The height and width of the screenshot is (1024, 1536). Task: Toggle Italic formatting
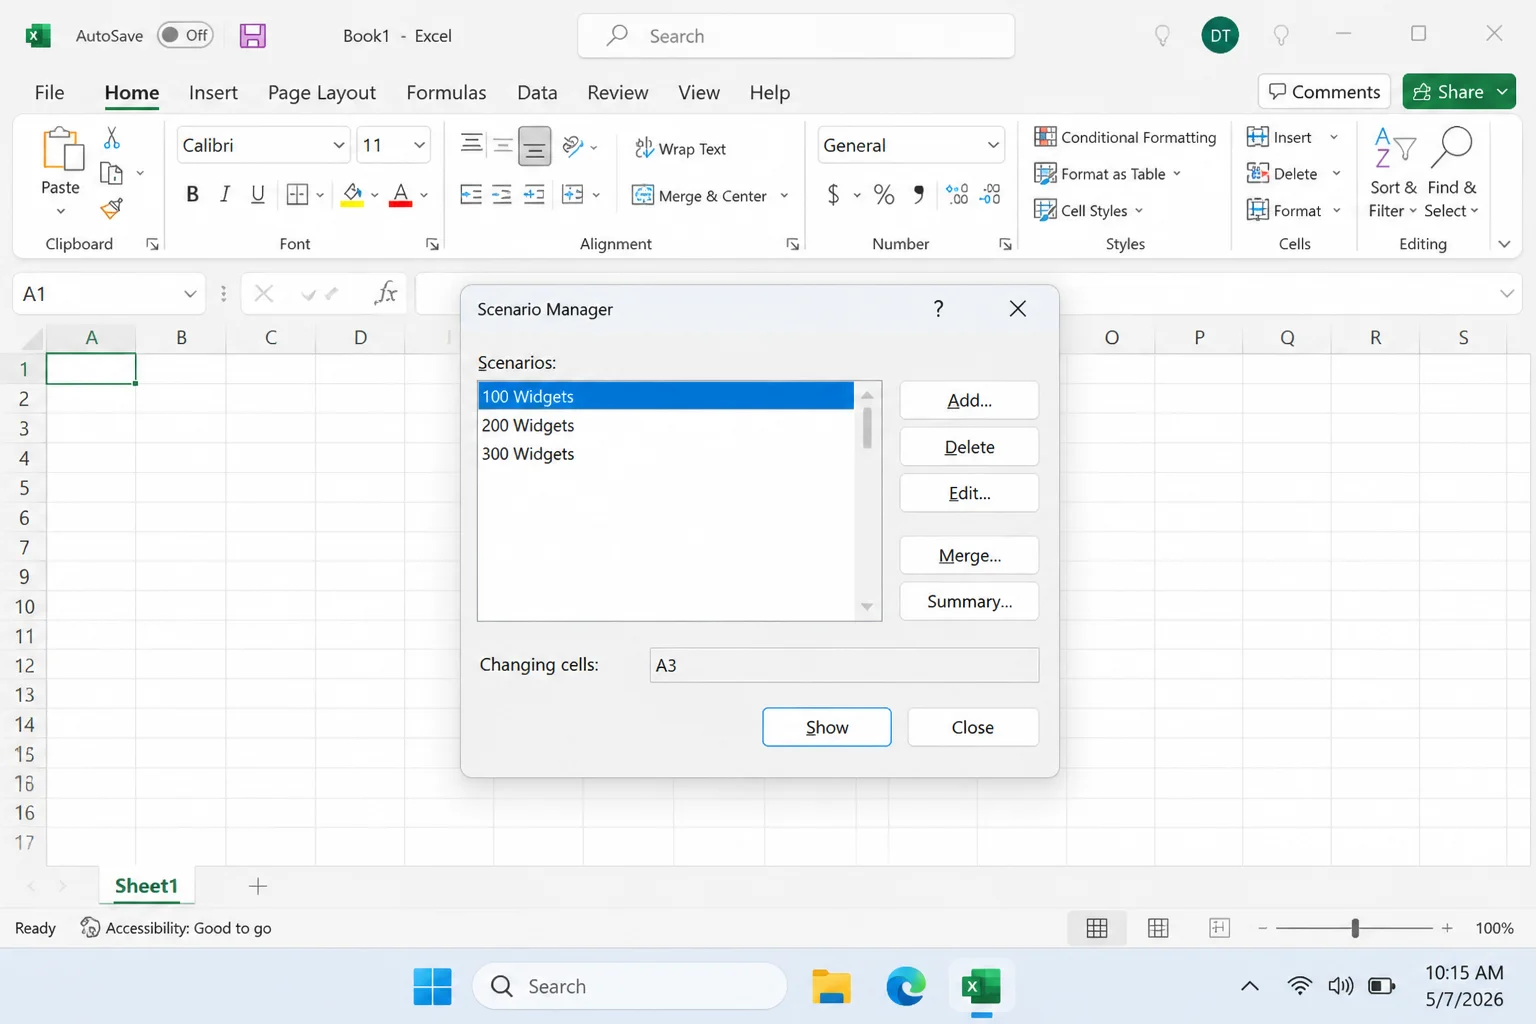click(225, 195)
